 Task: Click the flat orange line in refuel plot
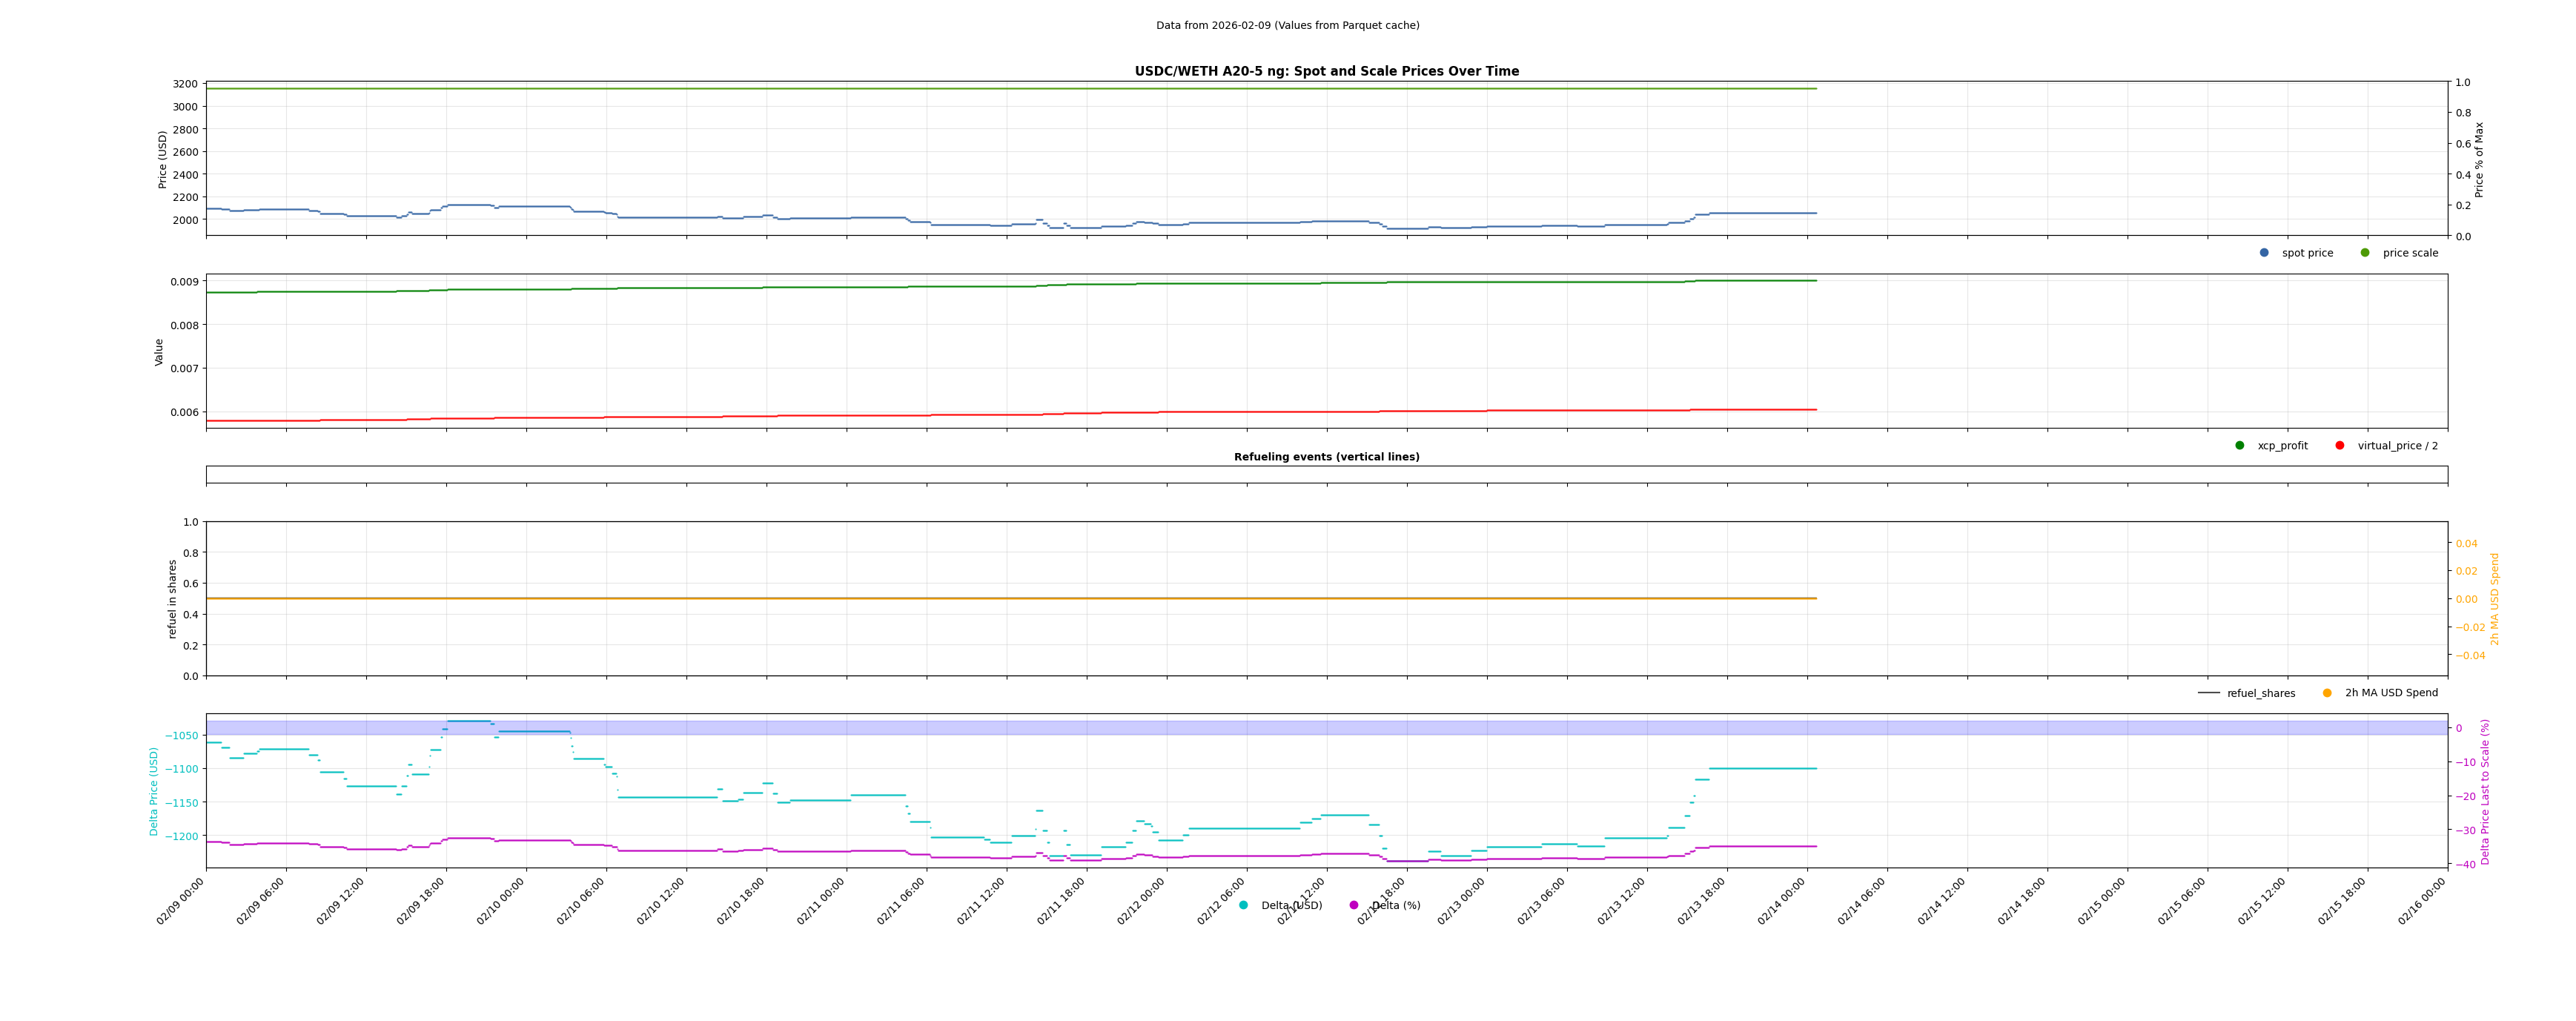(x=1000, y=599)
